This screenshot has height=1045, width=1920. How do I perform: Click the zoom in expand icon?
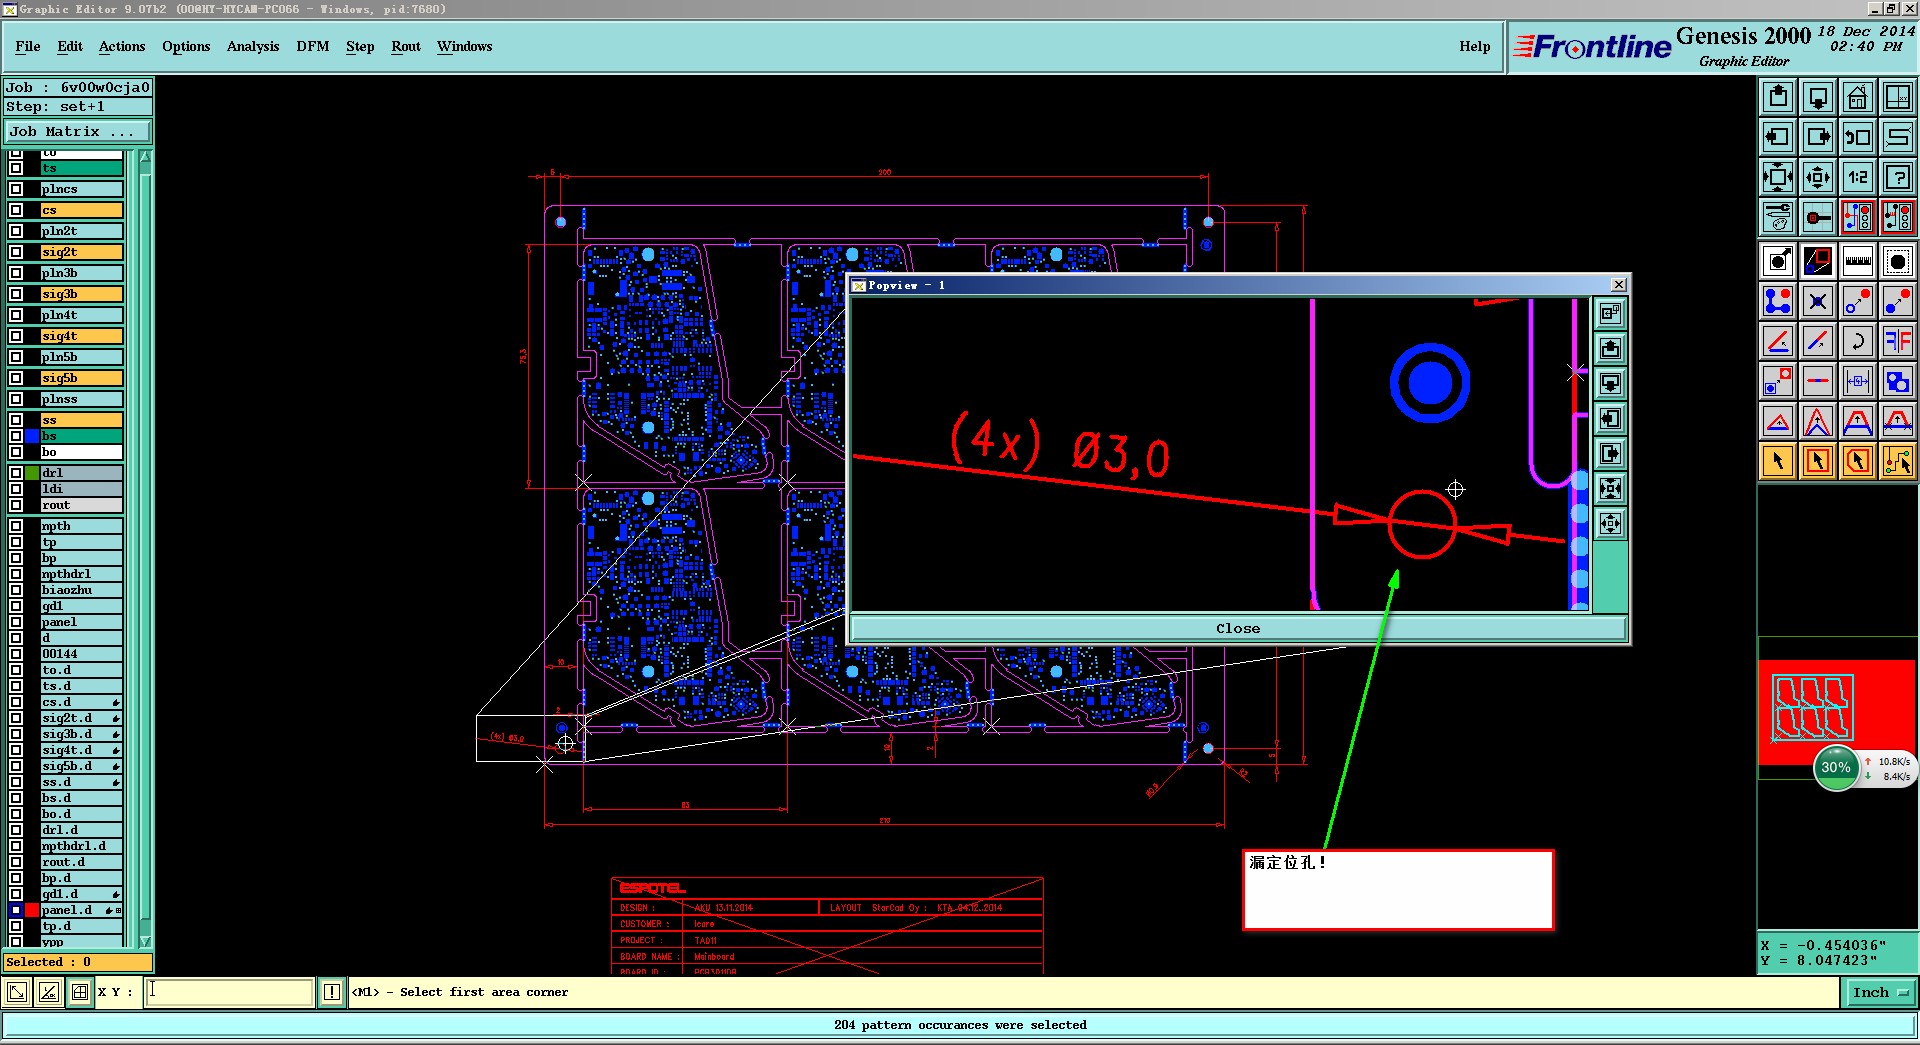(x=1778, y=177)
